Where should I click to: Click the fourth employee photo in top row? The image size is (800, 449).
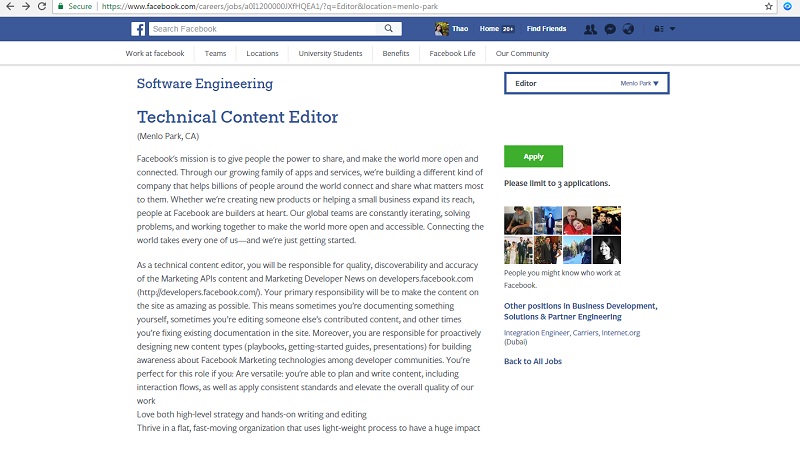tap(607, 220)
